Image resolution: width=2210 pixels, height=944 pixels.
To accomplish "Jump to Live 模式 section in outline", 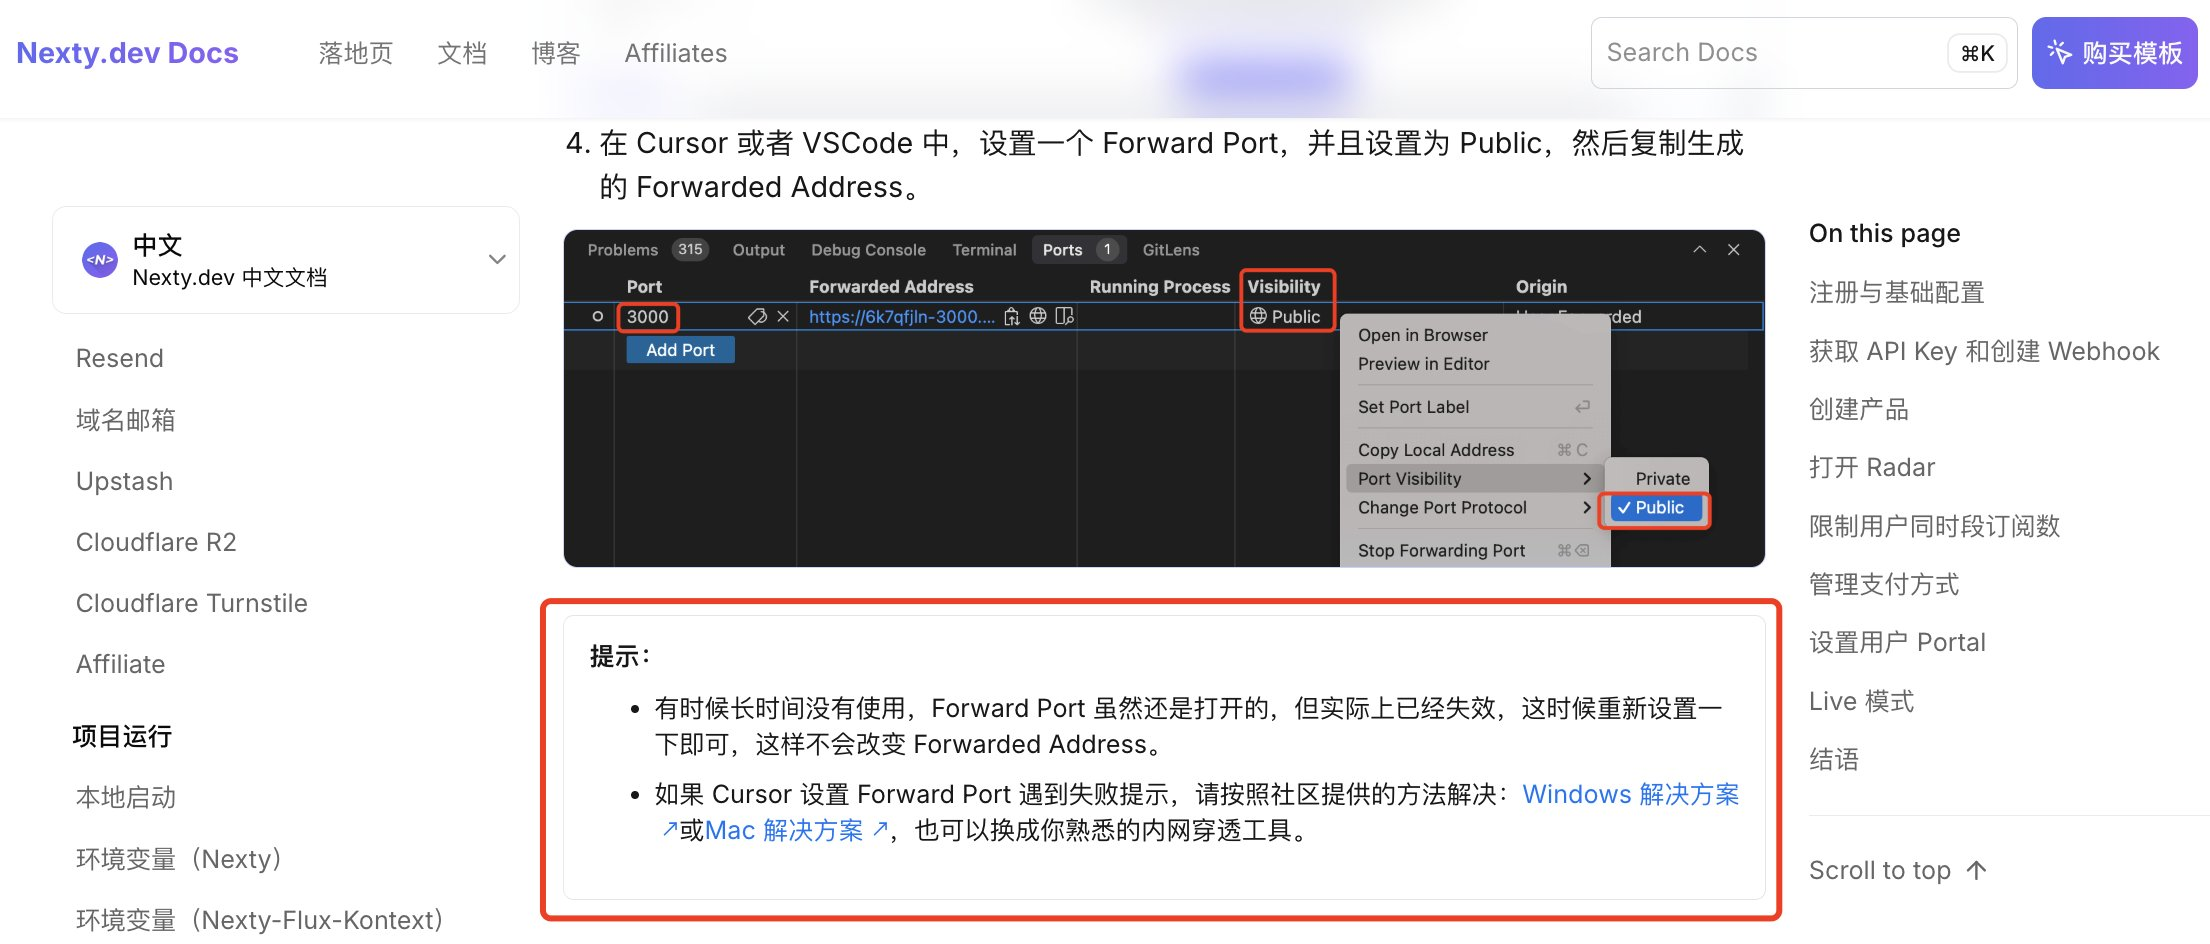I will coord(1861,701).
